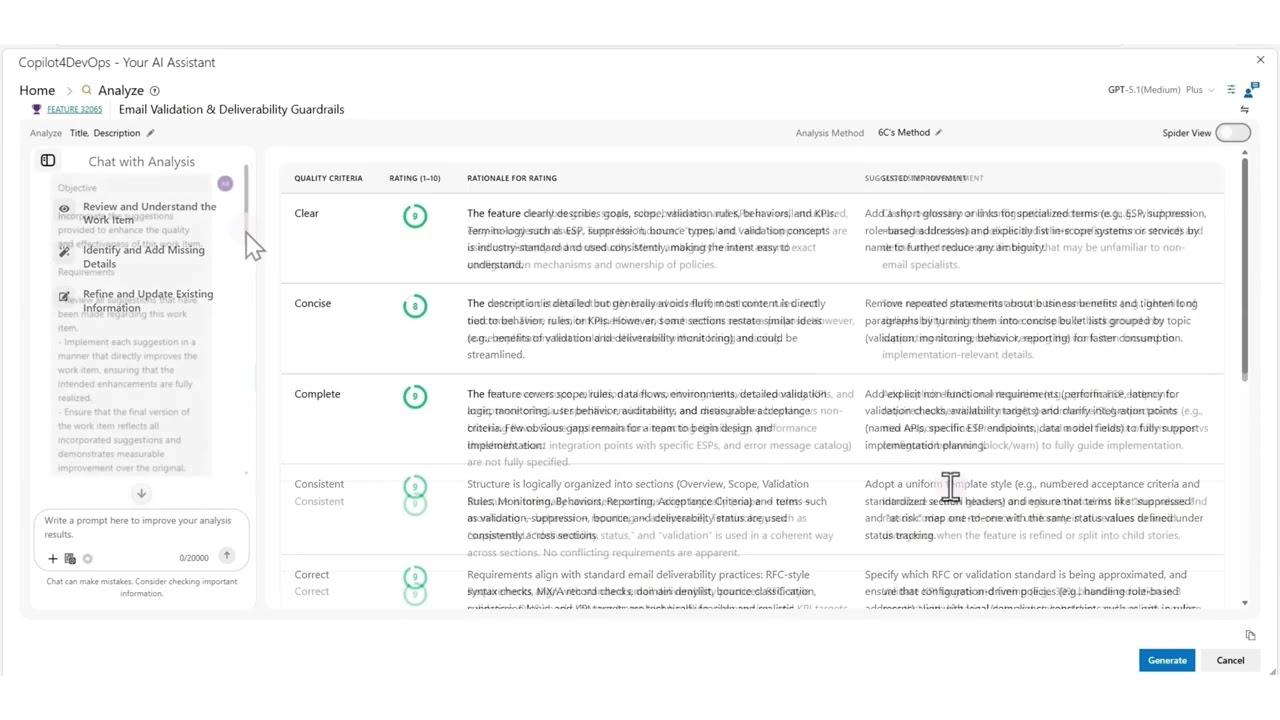Viewport: 1280px width, 720px height.
Task: Edit the 6C's Method pencil icon
Action: click(x=938, y=132)
